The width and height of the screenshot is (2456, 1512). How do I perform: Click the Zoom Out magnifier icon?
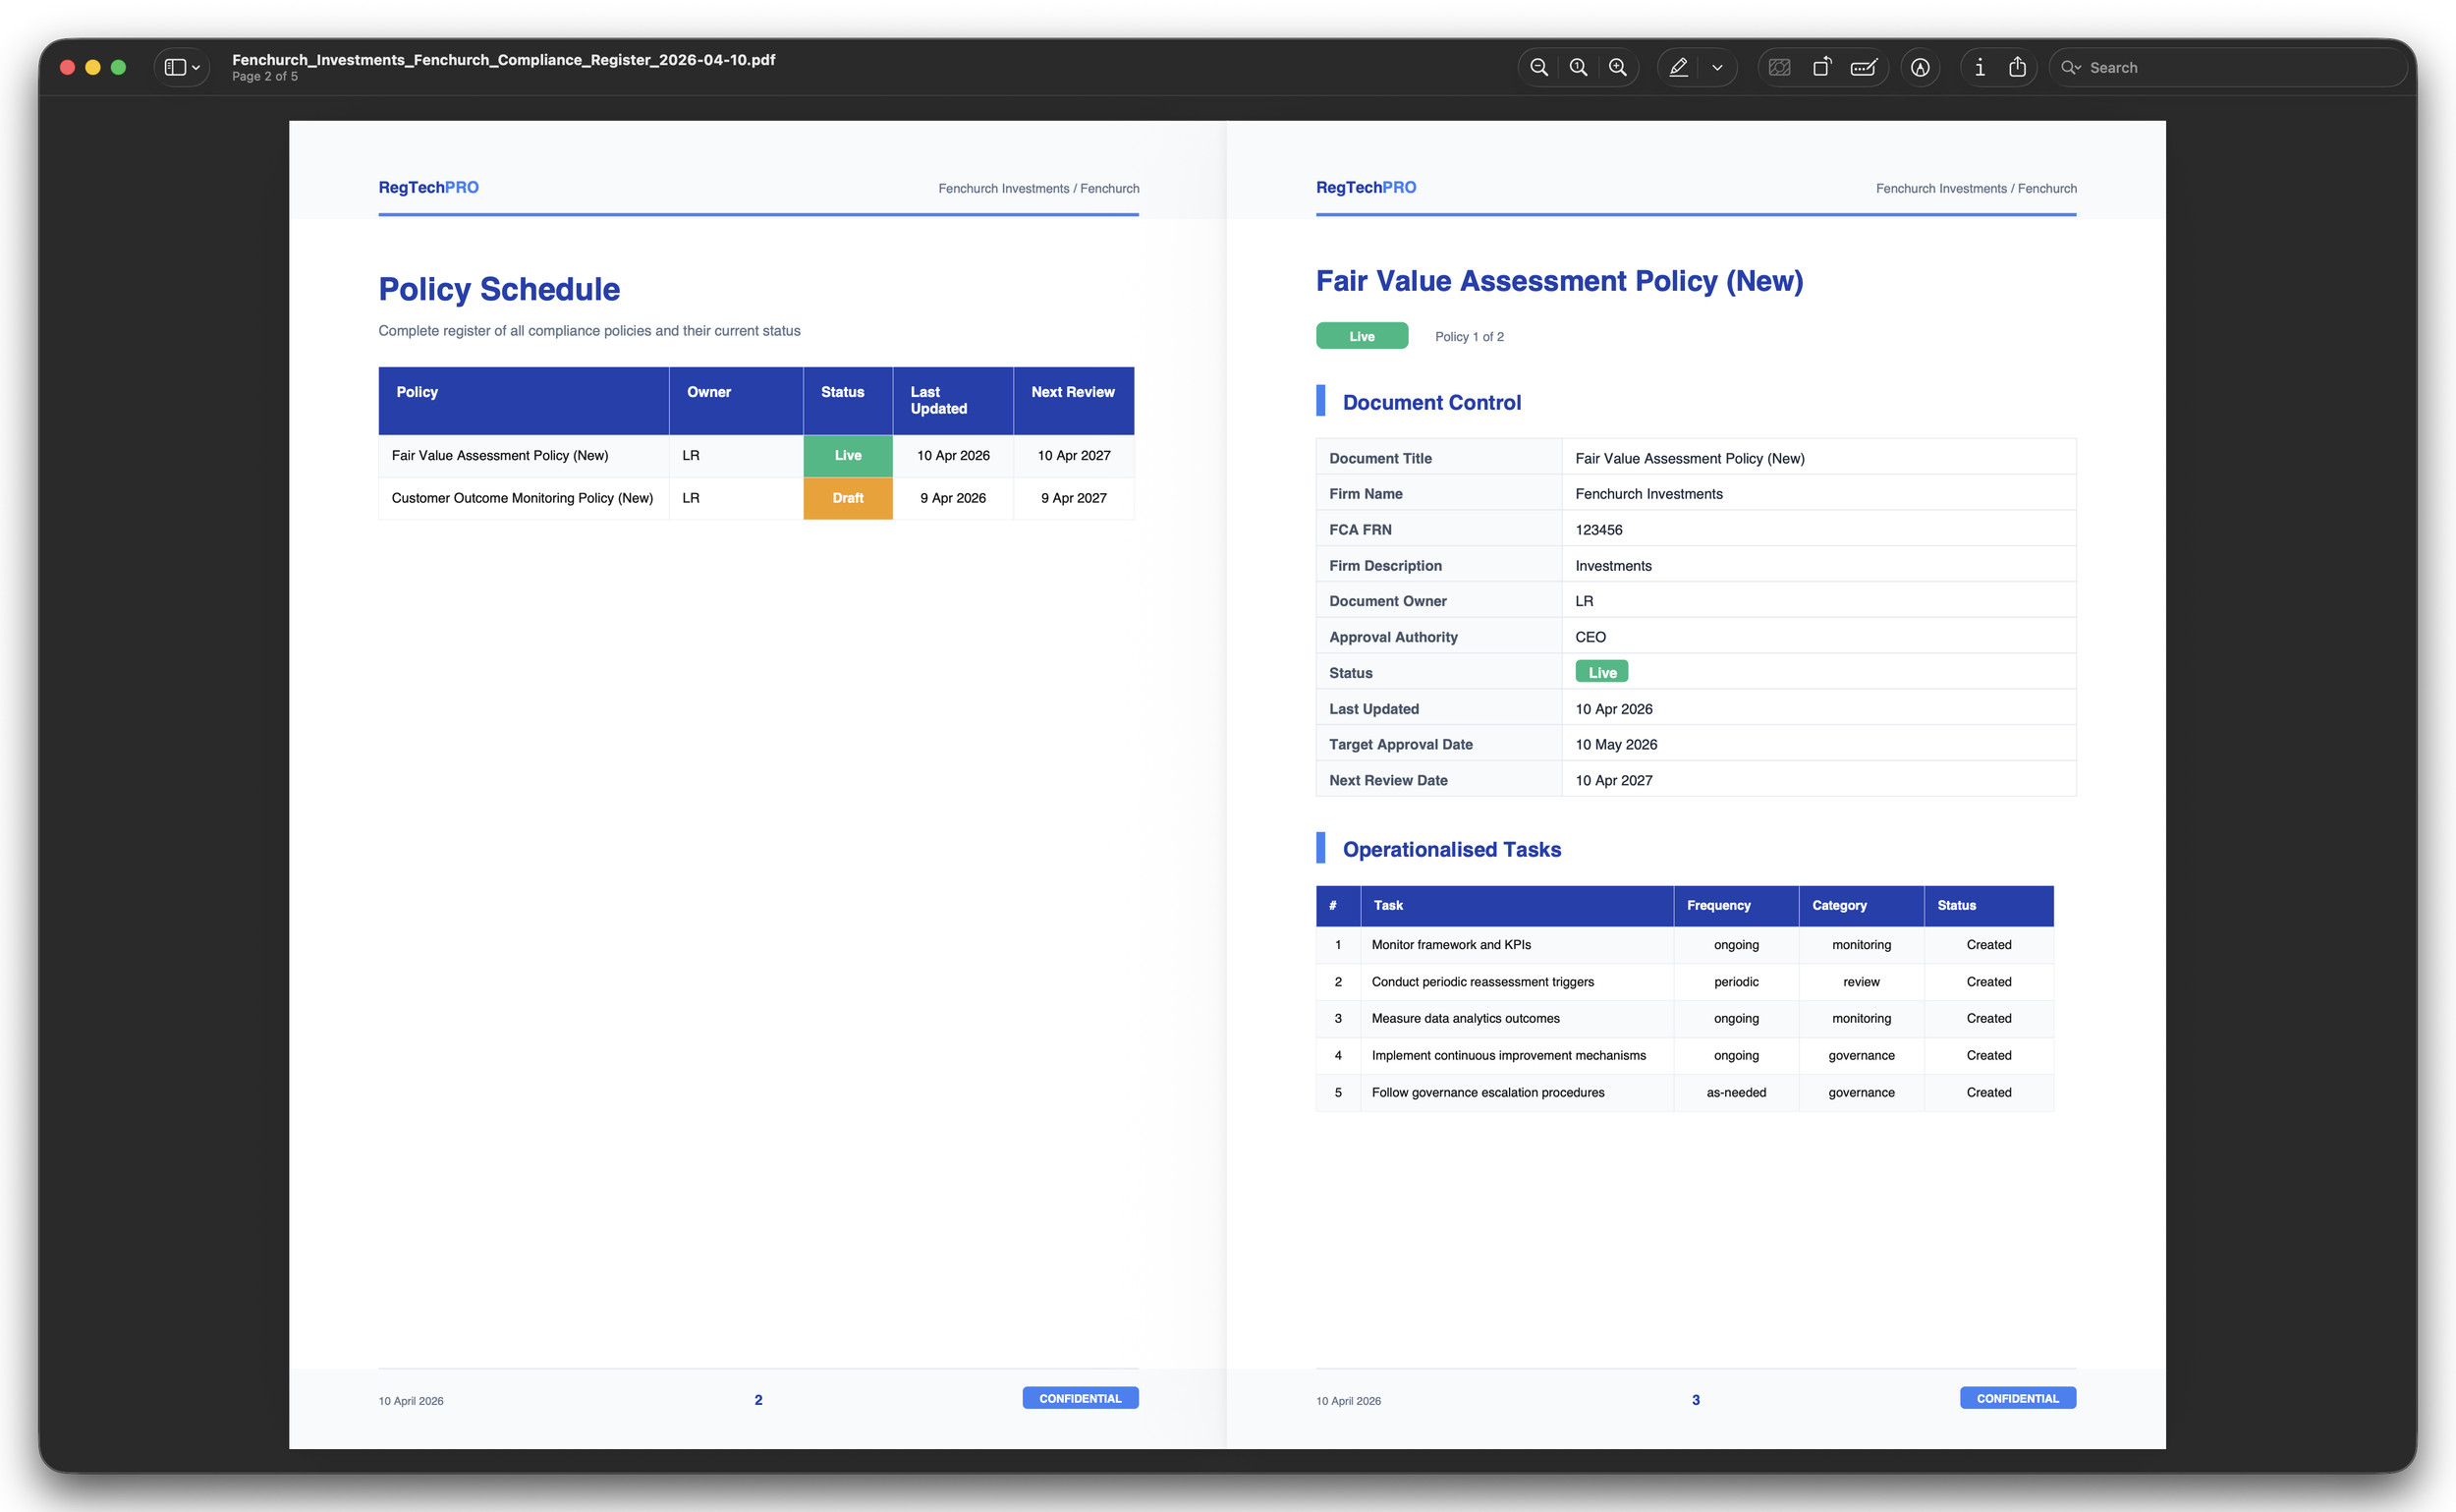(1539, 67)
